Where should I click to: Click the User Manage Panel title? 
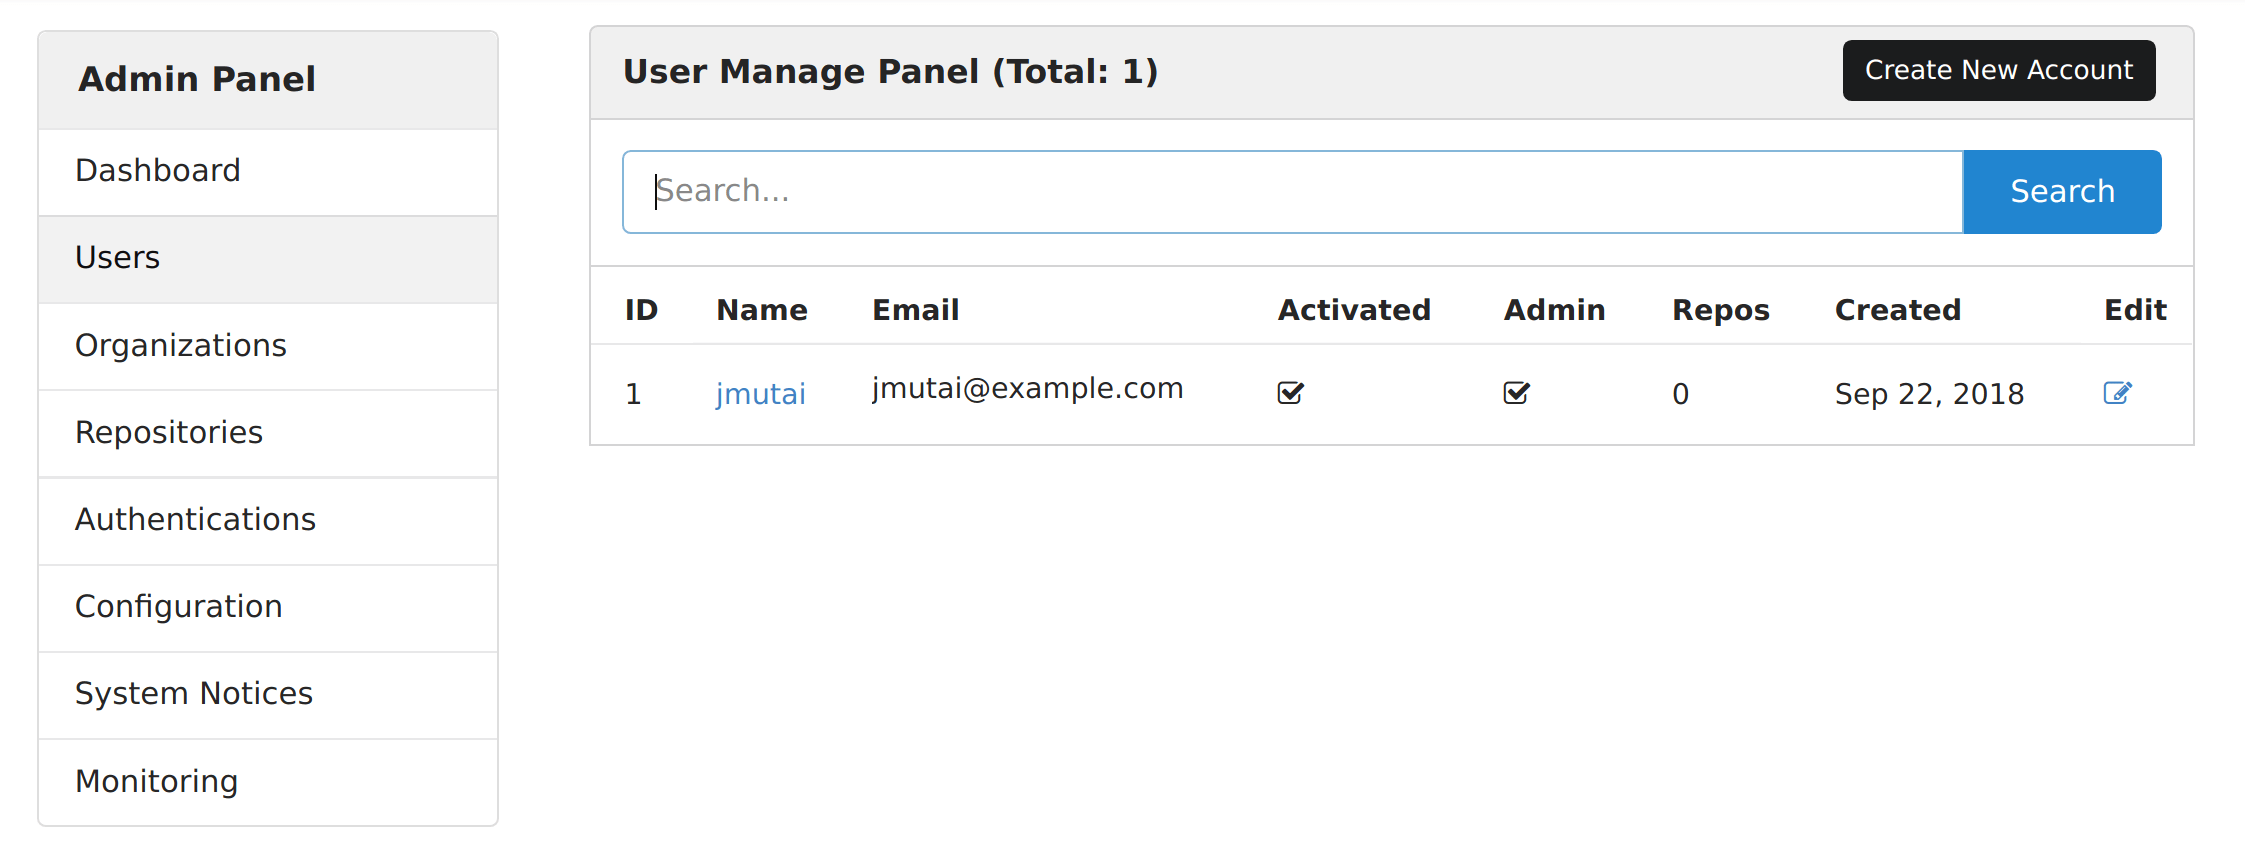click(890, 71)
